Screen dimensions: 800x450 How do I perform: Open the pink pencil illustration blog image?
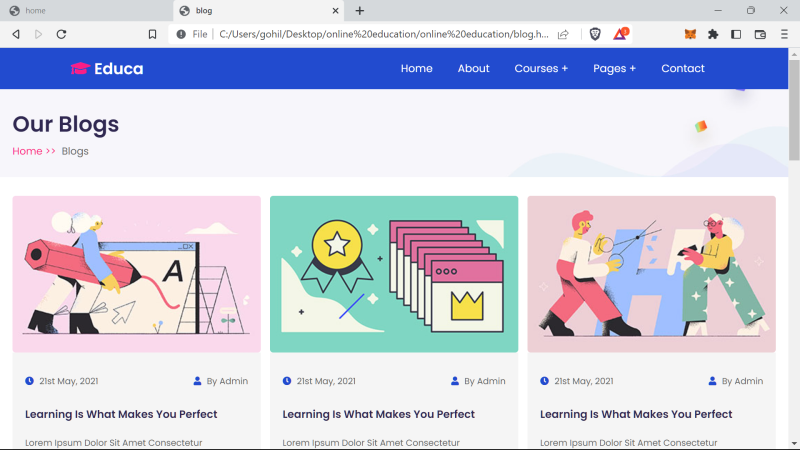point(137,274)
